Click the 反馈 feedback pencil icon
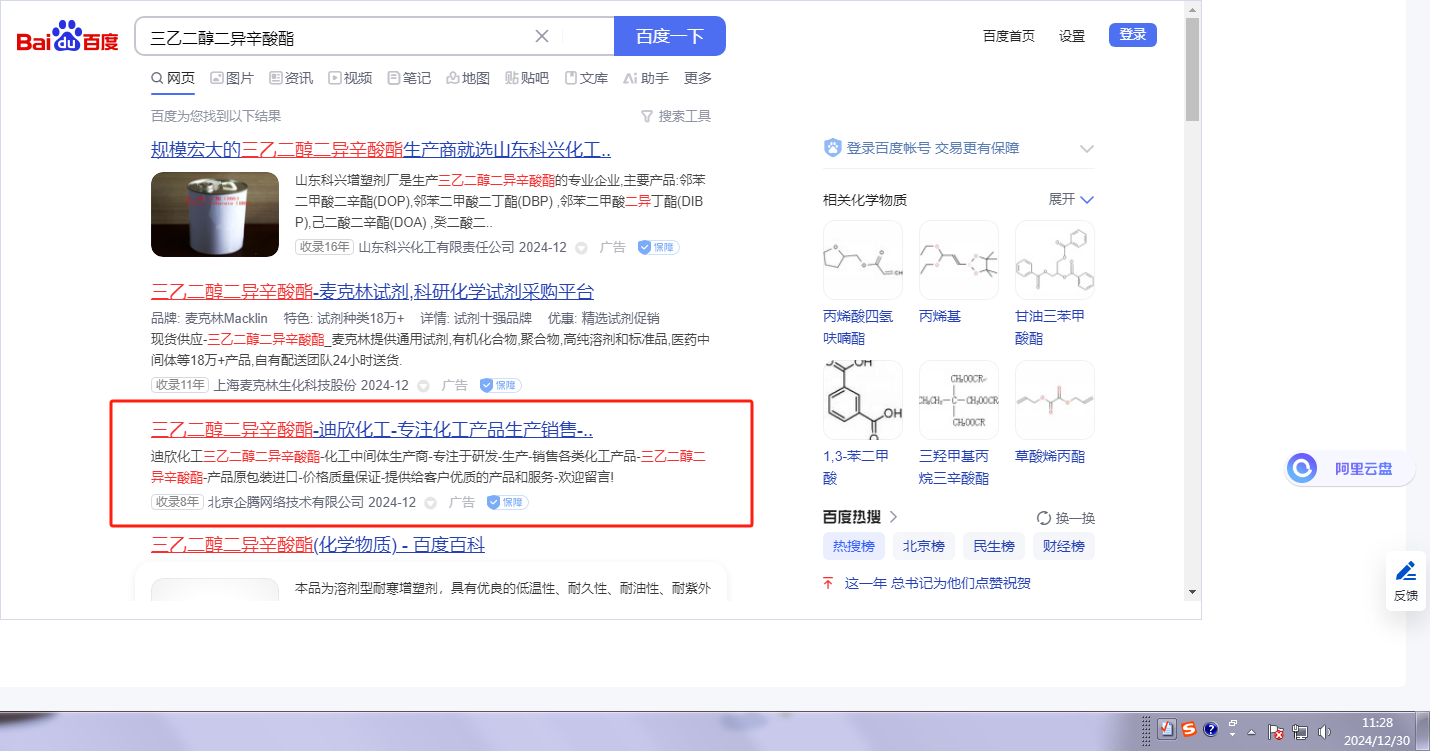The image size is (1430, 751). [x=1406, y=572]
